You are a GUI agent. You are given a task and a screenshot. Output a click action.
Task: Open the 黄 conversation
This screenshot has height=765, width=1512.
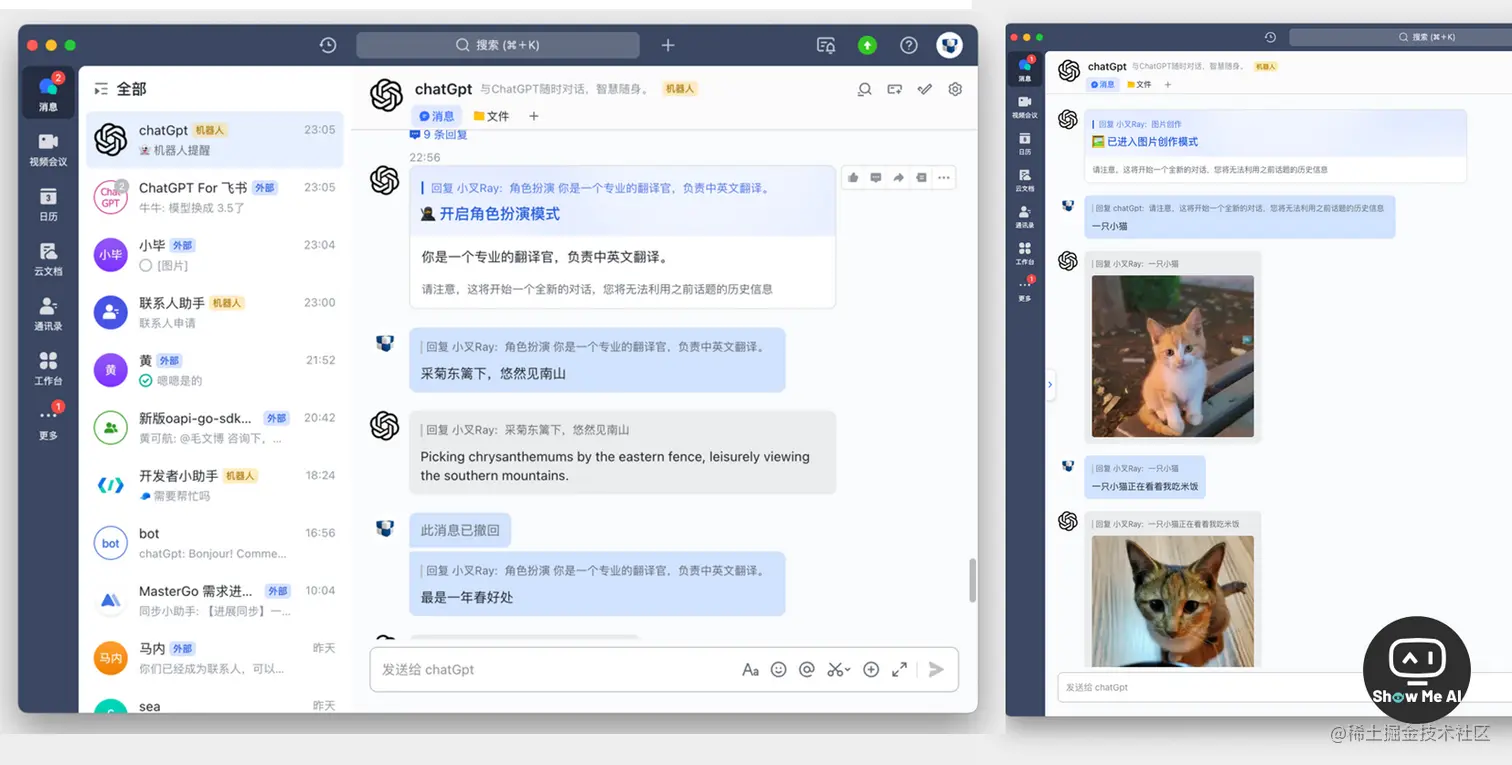pos(215,370)
